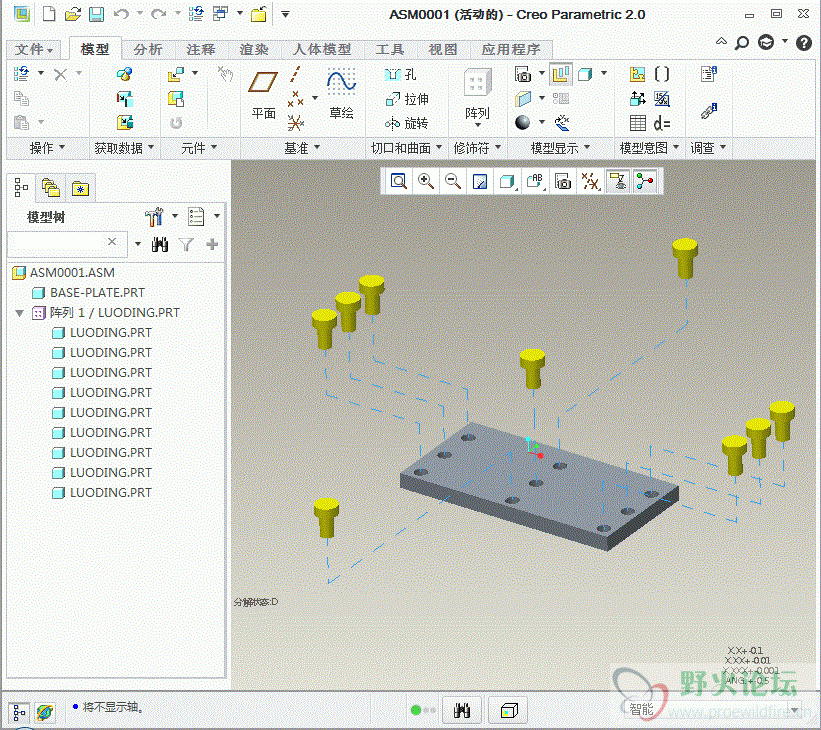Switch to the 注释 ribbon tab
Image resolution: width=821 pixels, height=730 pixels.
[x=201, y=49]
